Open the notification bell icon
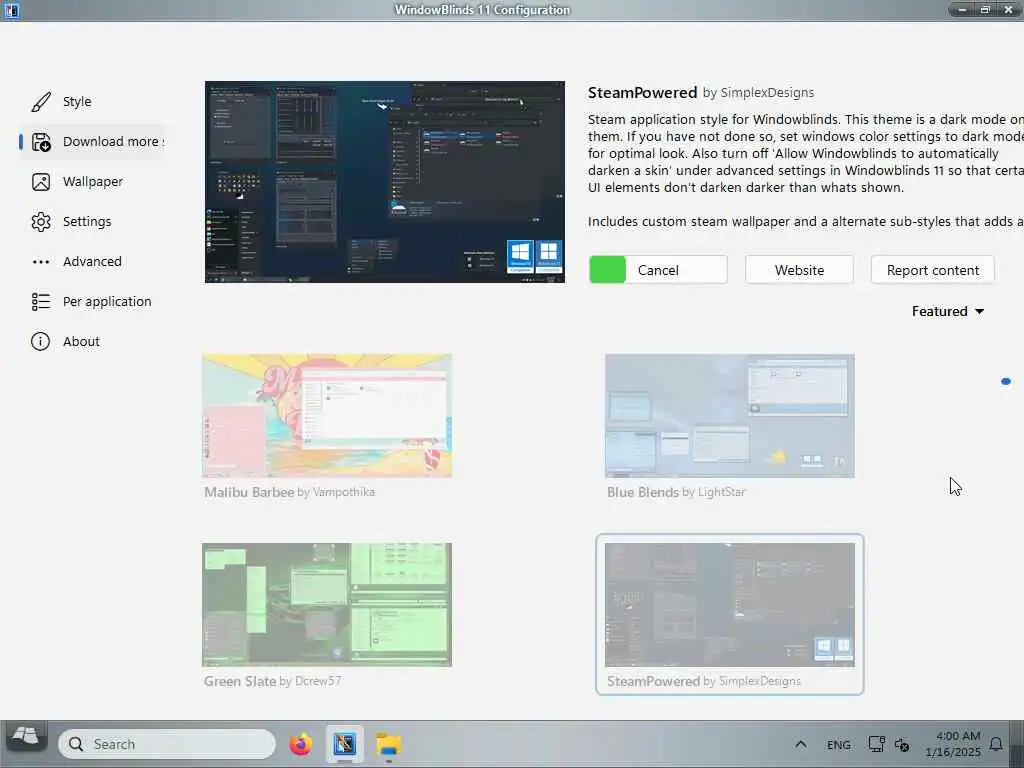The width and height of the screenshot is (1024, 768). (x=996, y=744)
